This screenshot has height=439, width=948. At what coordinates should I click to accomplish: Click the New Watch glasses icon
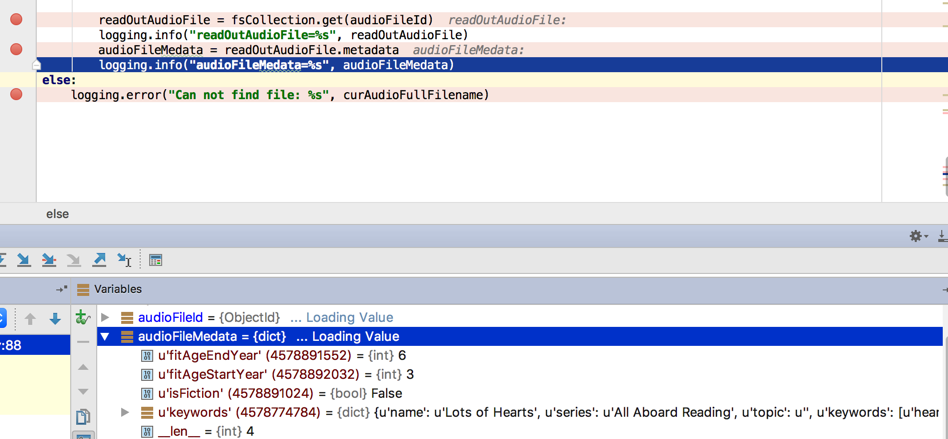(x=82, y=318)
